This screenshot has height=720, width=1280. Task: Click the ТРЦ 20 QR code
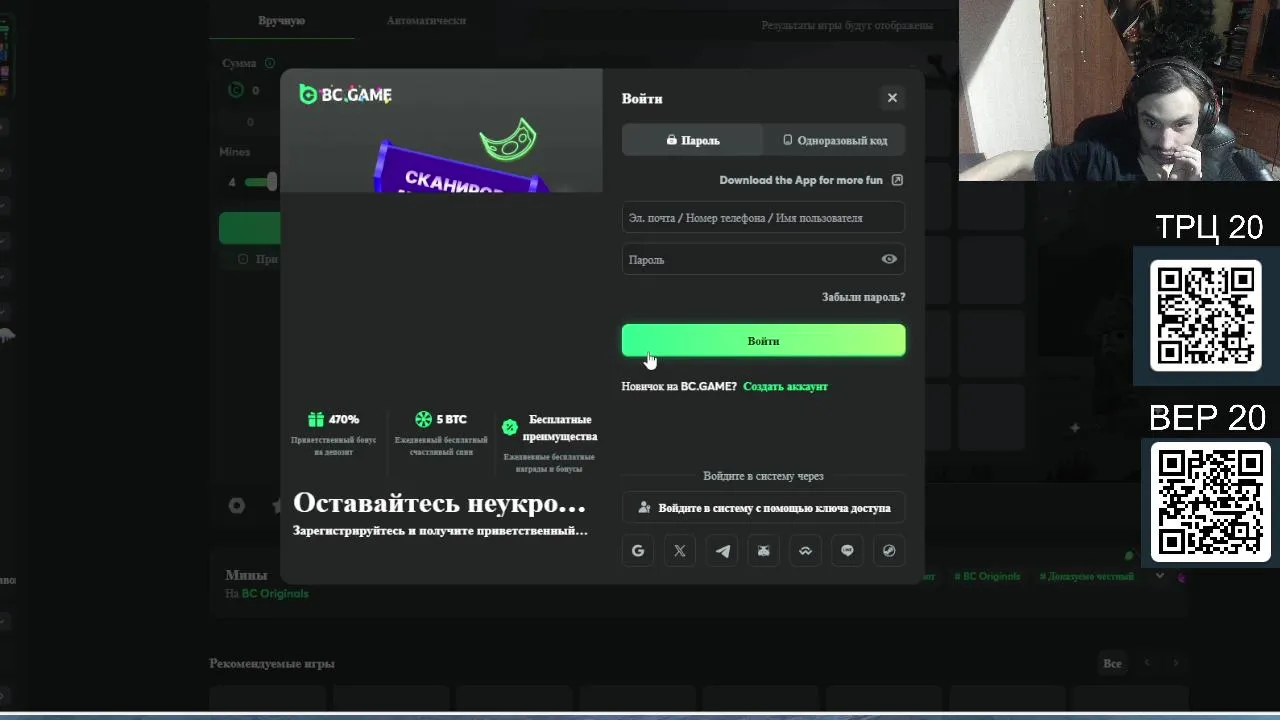[x=1206, y=315]
